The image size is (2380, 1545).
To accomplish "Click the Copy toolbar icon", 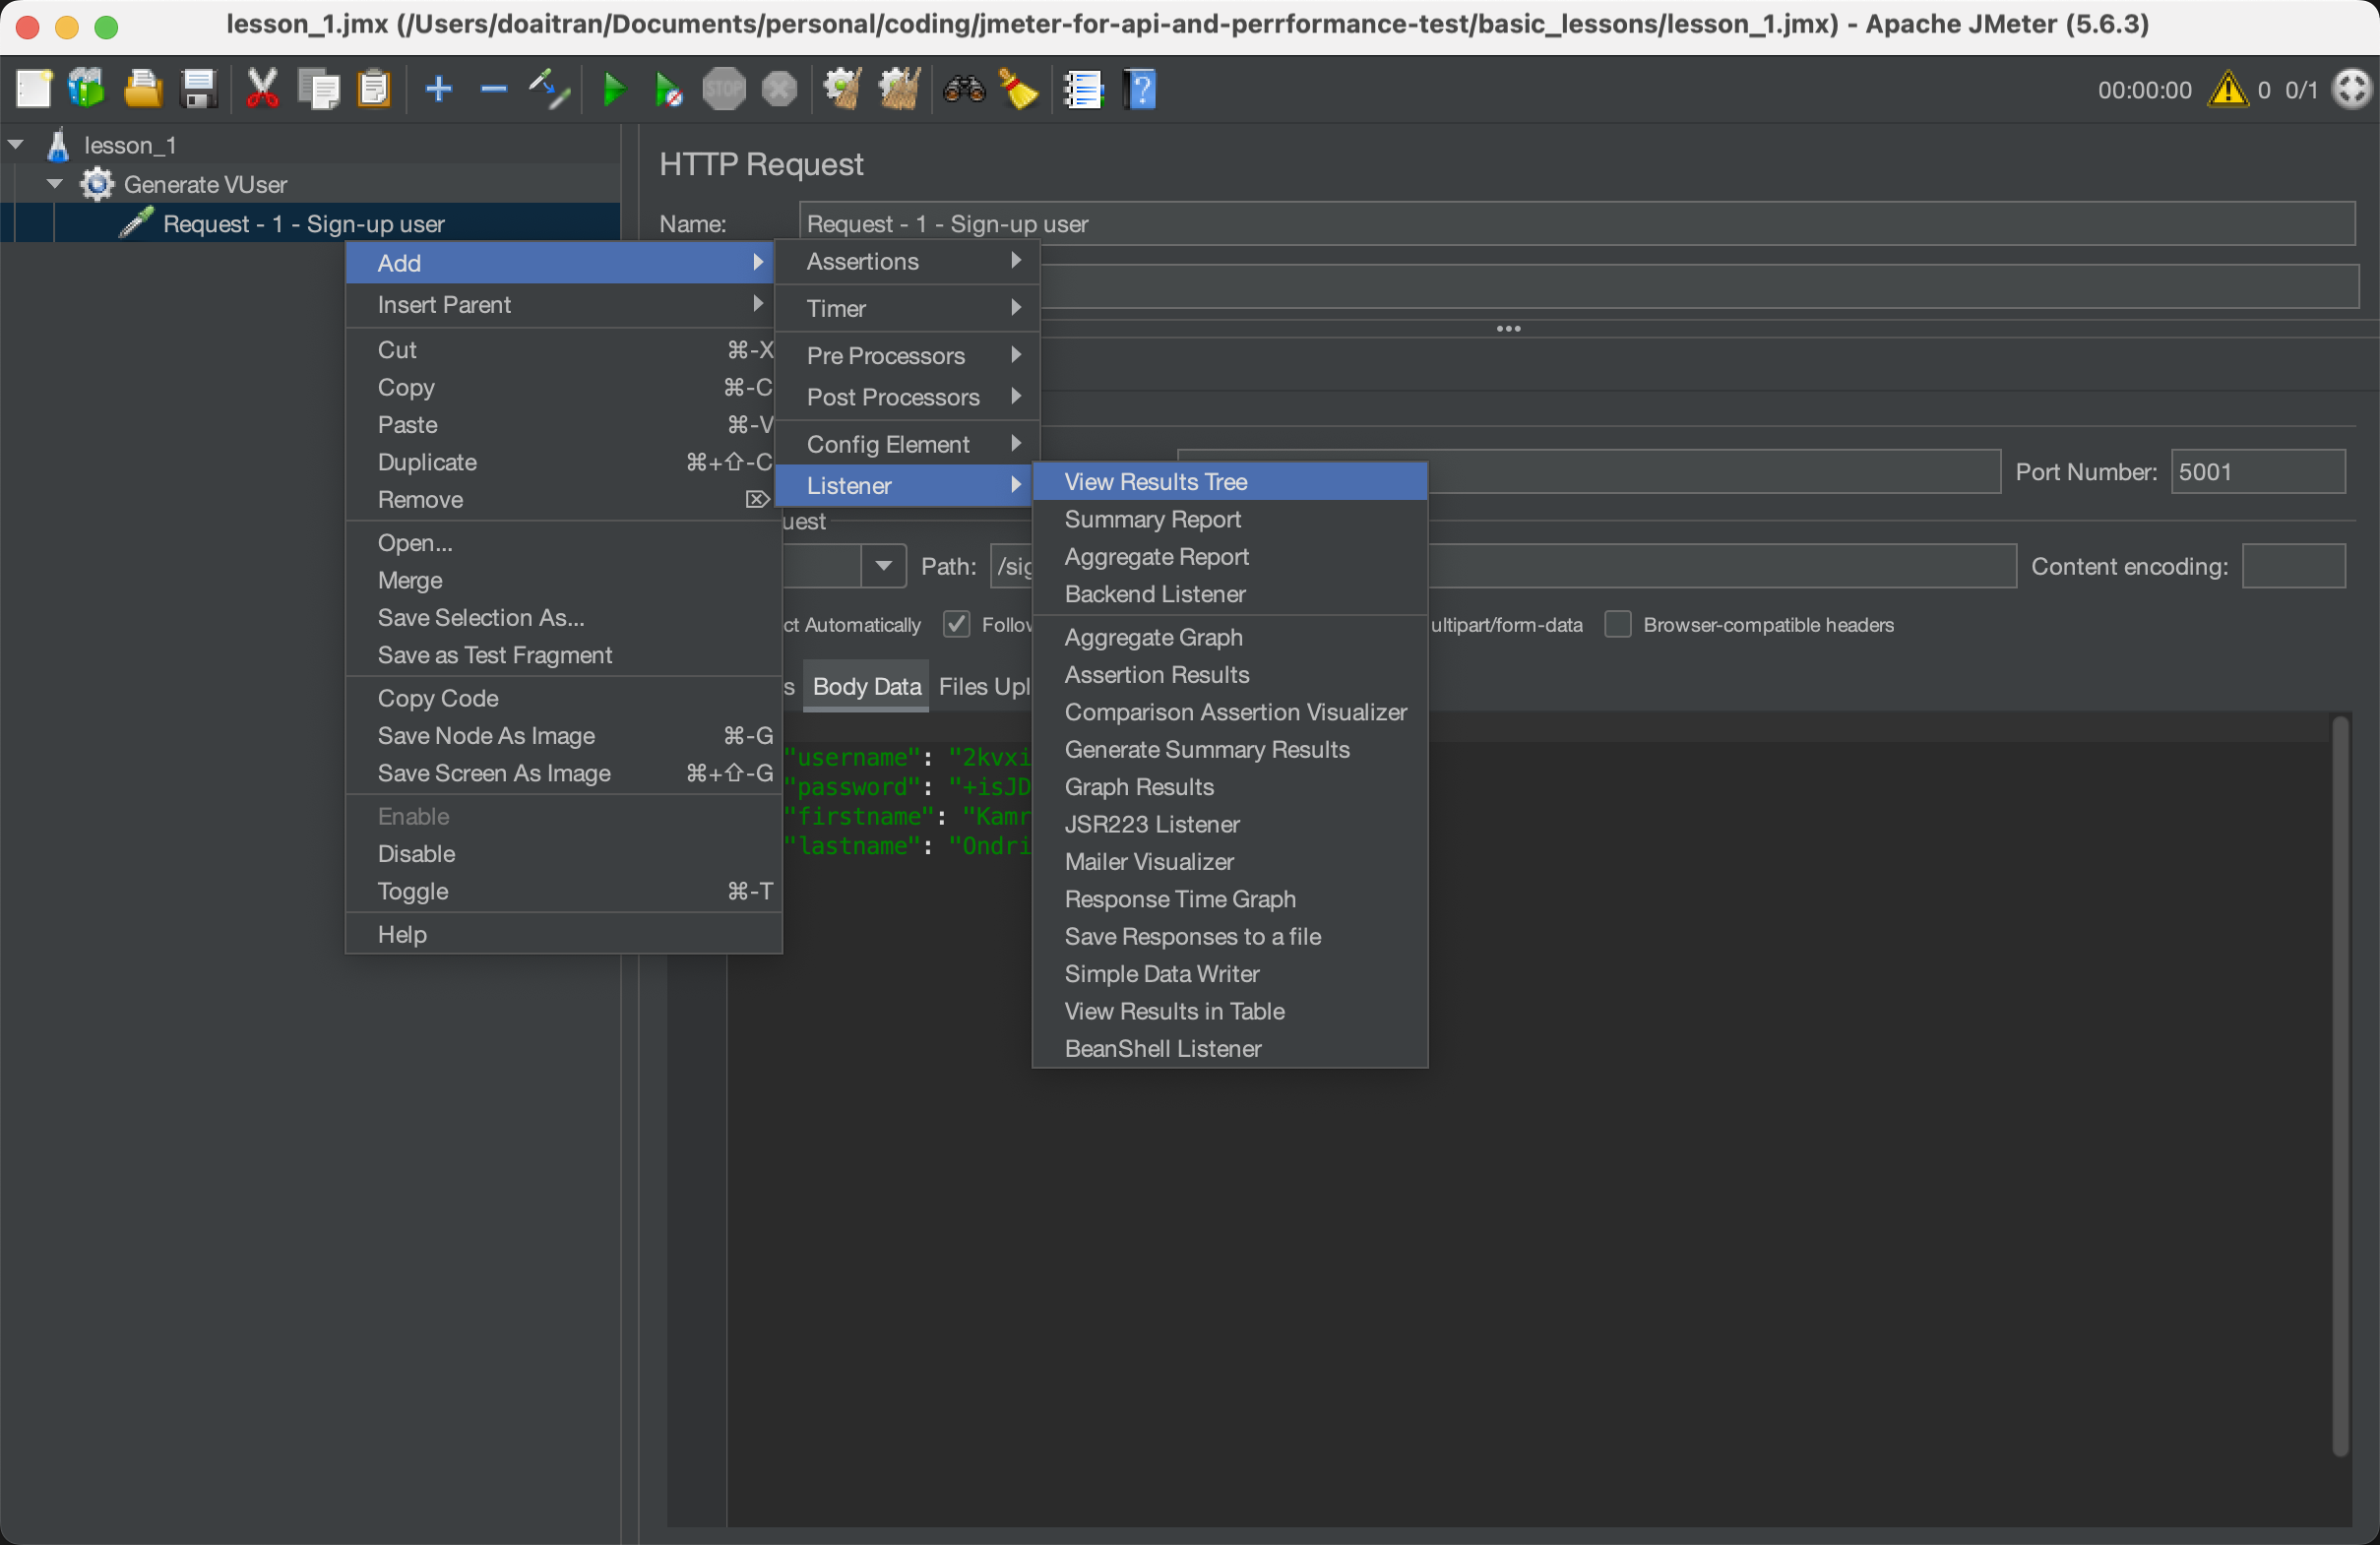I will tap(319, 89).
